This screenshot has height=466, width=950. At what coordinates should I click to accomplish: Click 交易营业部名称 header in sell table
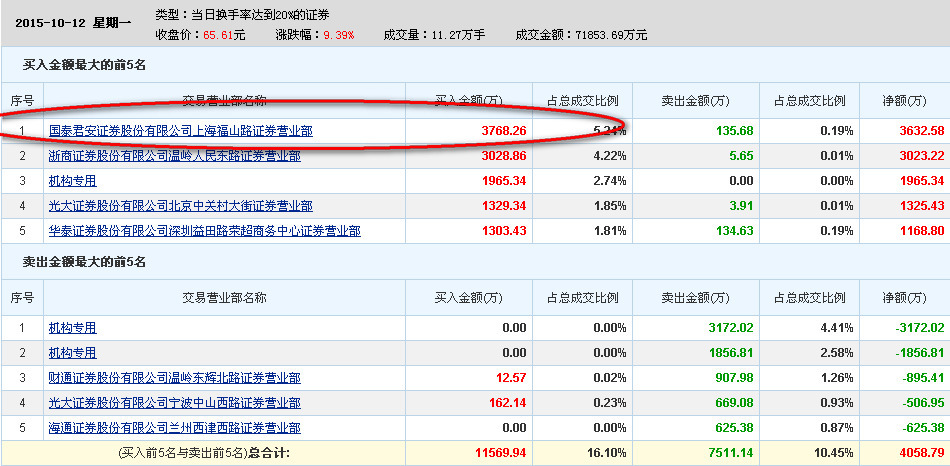225,298
